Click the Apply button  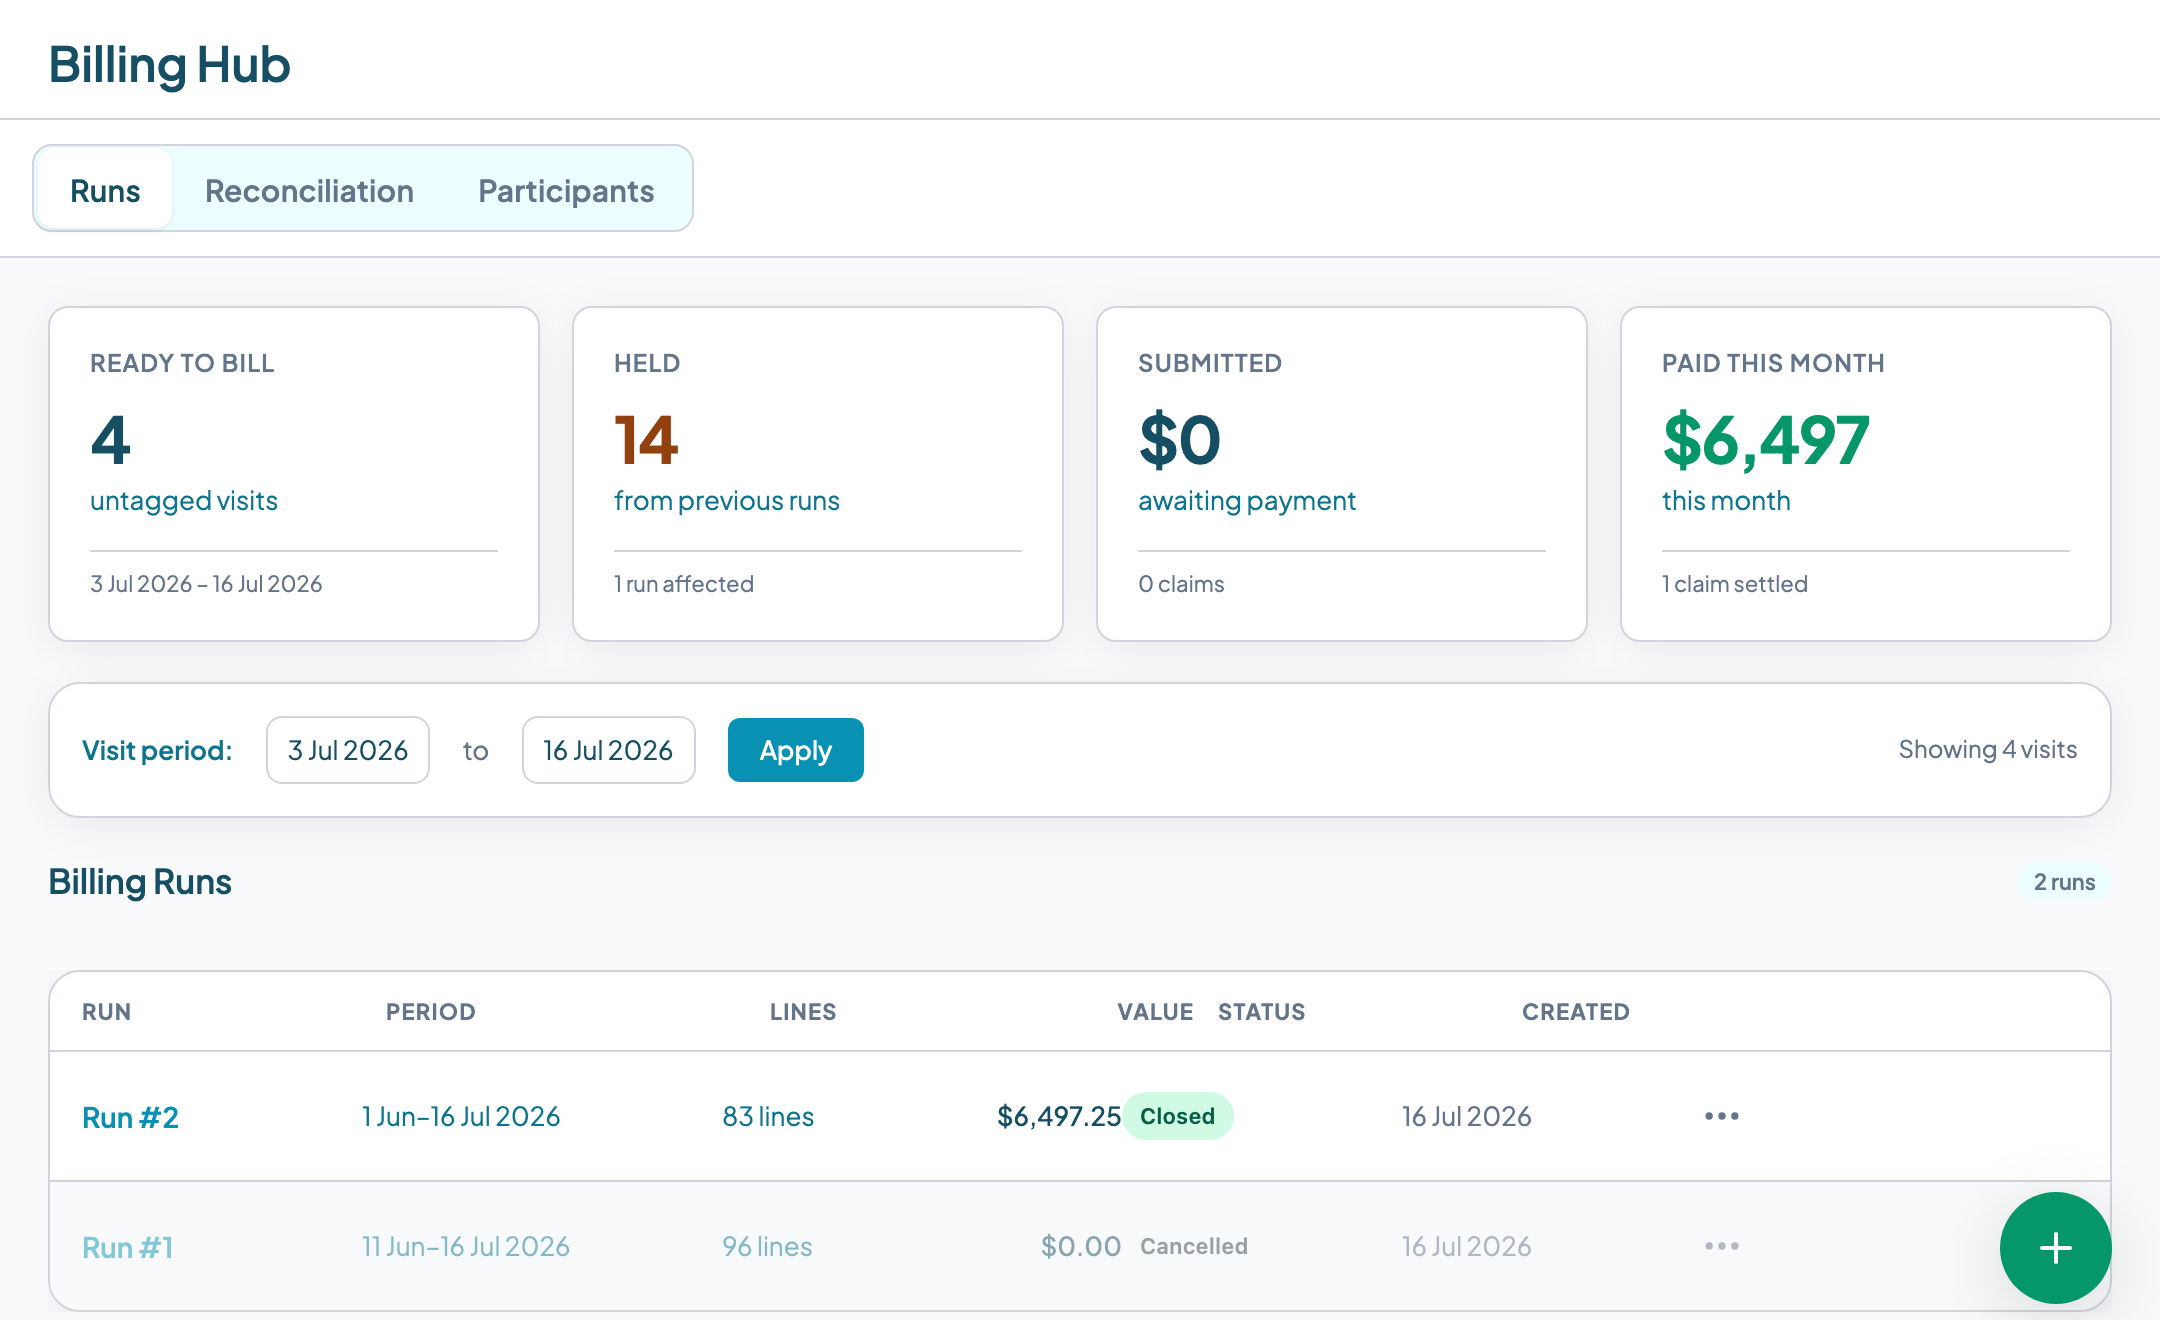click(795, 750)
